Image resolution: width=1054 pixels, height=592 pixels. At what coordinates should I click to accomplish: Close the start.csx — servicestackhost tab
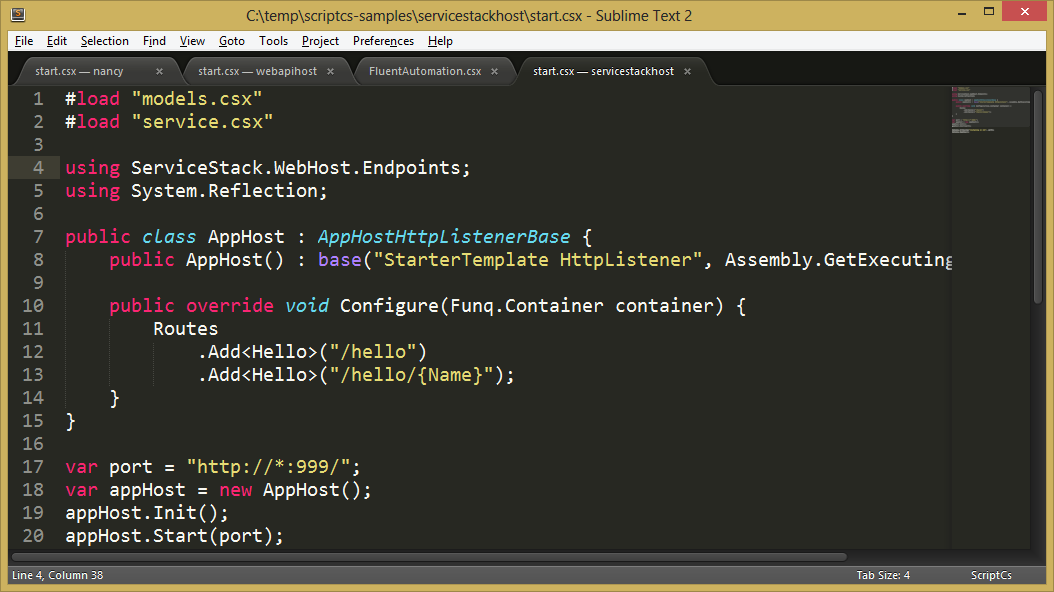[687, 71]
